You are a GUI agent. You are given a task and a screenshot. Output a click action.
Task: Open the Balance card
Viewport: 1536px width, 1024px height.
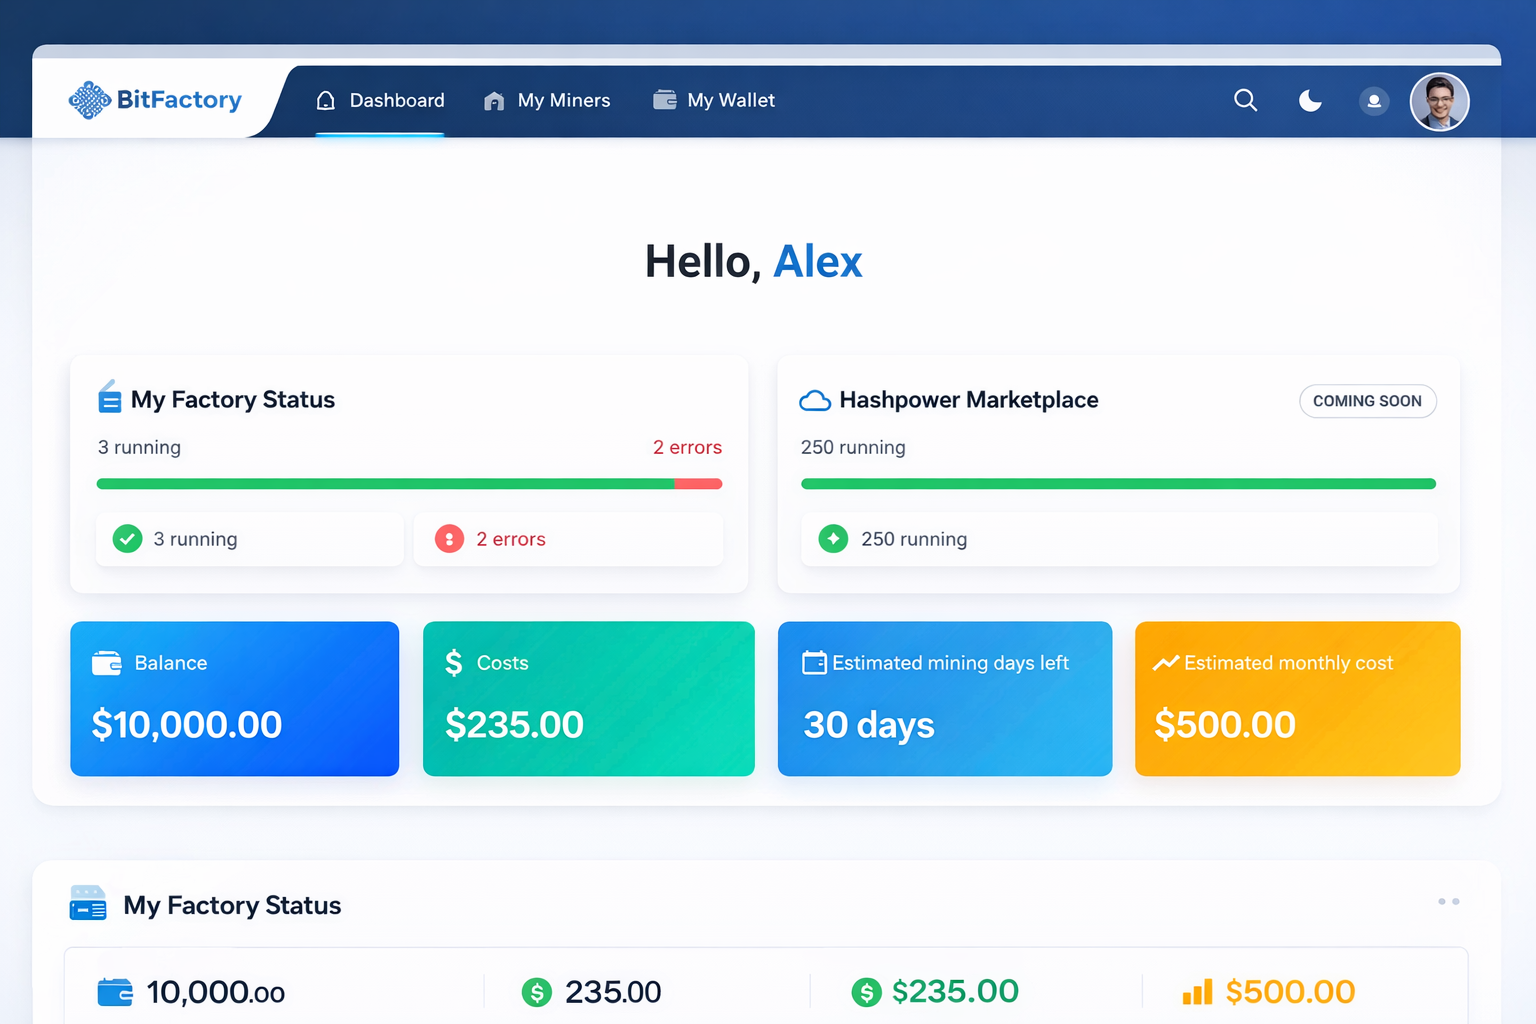234,699
